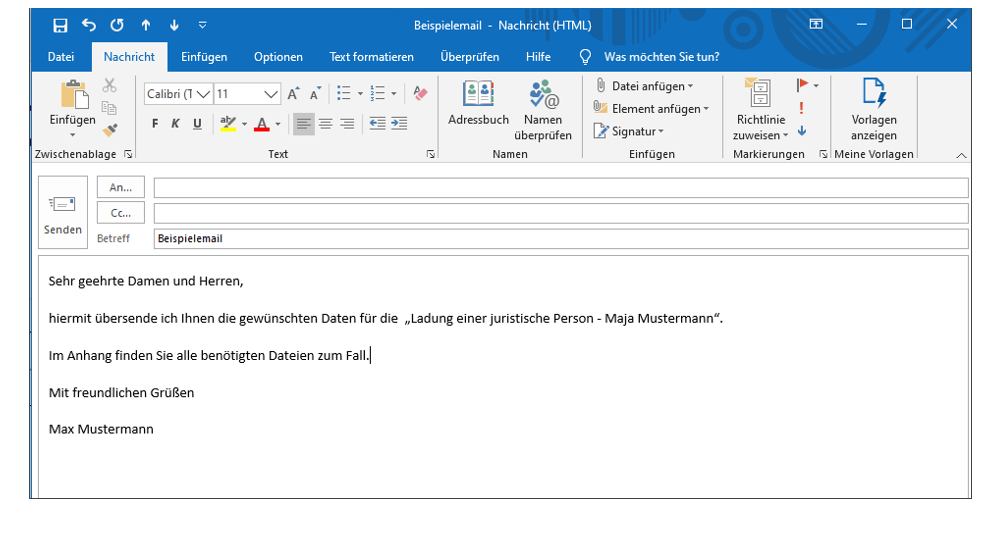The height and width of the screenshot is (541, 1006).
Task: Click the Senden button
Action: pos(63,213)
